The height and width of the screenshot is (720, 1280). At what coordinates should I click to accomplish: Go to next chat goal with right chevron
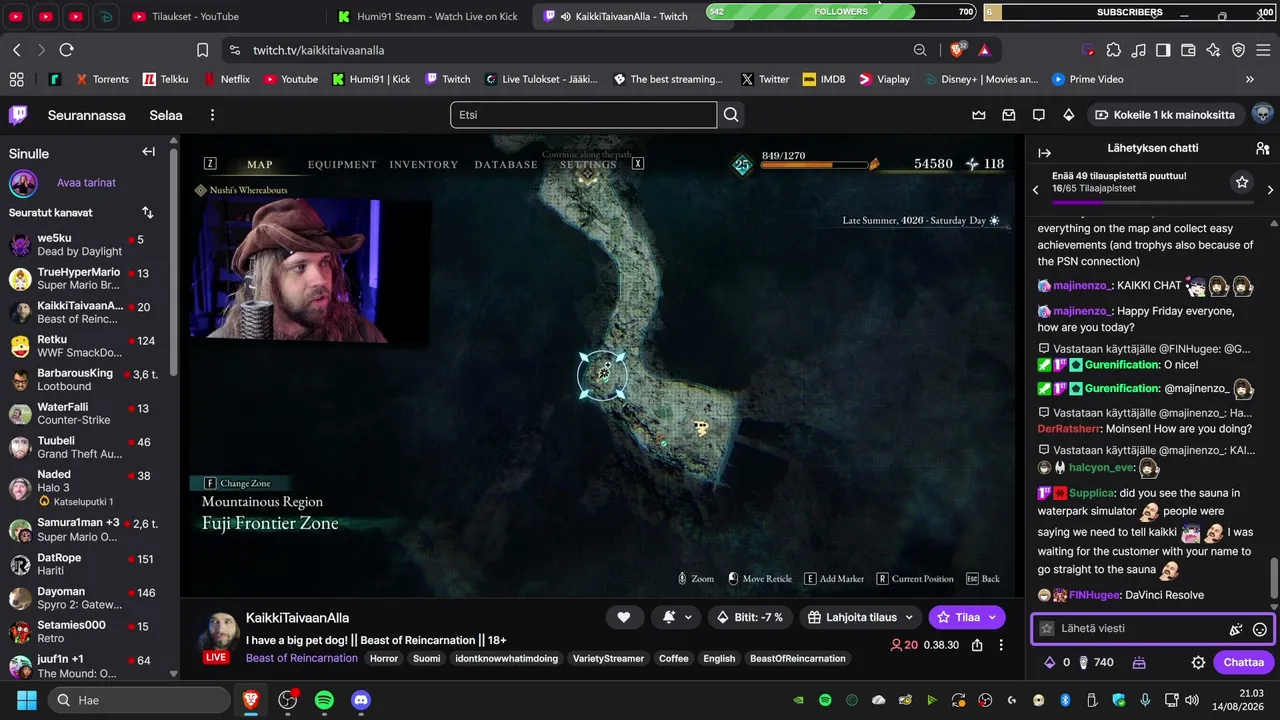pyautogui.click(x=1270, y=190)
